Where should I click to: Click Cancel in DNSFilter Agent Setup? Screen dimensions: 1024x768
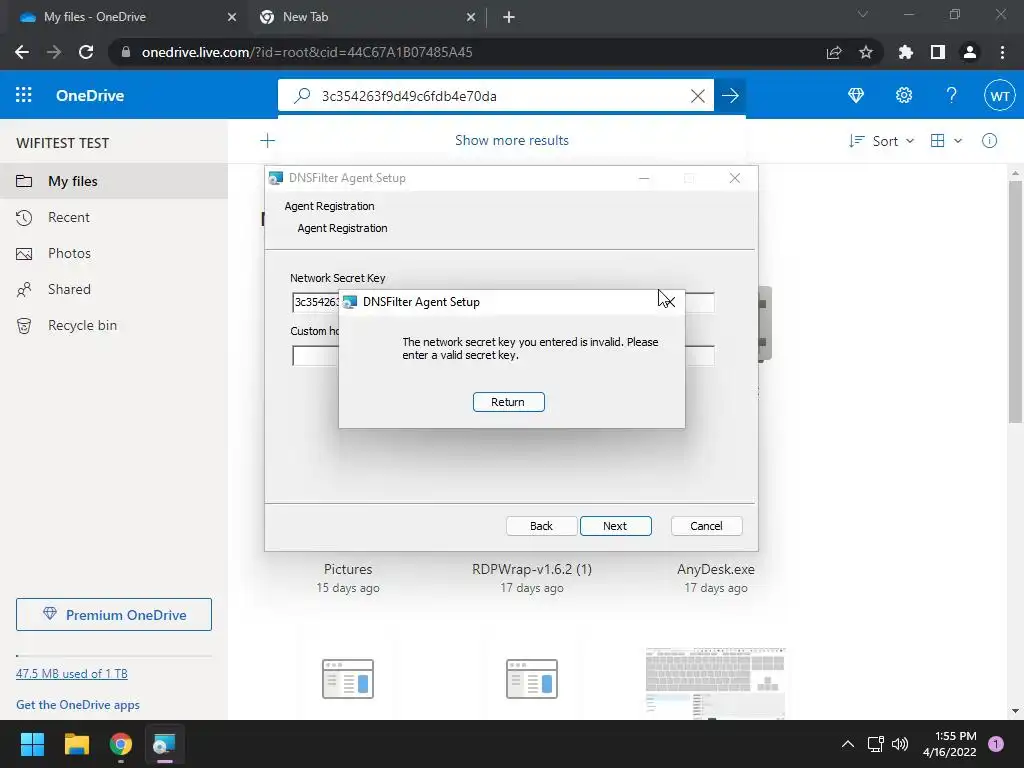pyautogui.click(x=706, y=526)
